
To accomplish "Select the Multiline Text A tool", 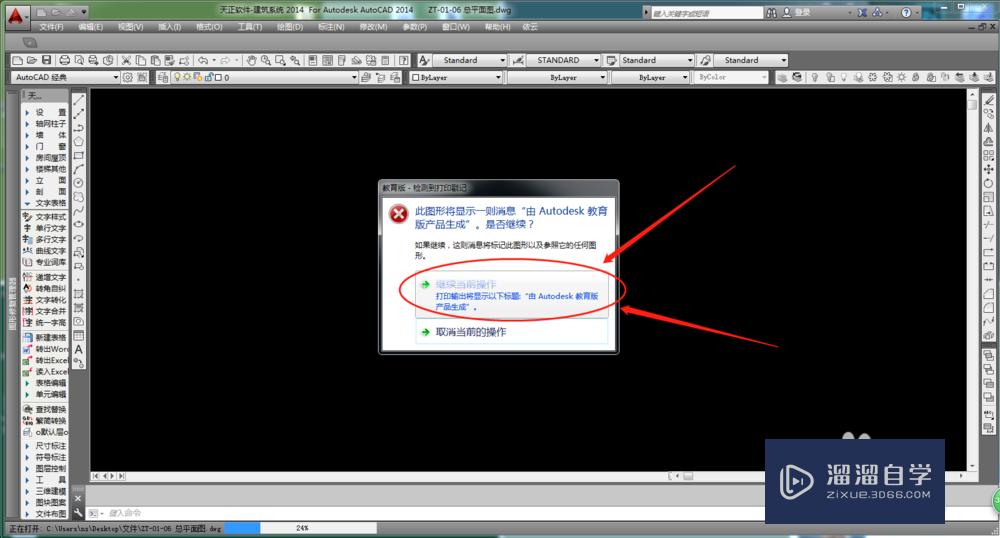I will pos(78,349).
